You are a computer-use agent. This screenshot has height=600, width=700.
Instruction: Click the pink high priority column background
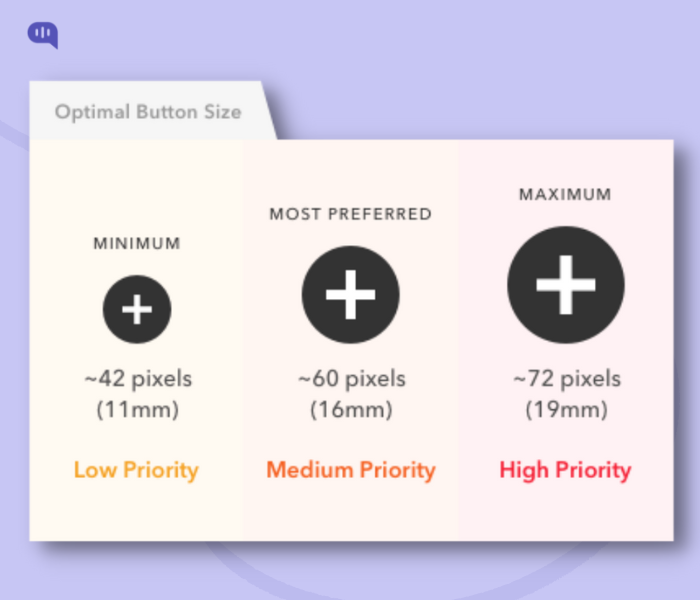click(566, 340)
